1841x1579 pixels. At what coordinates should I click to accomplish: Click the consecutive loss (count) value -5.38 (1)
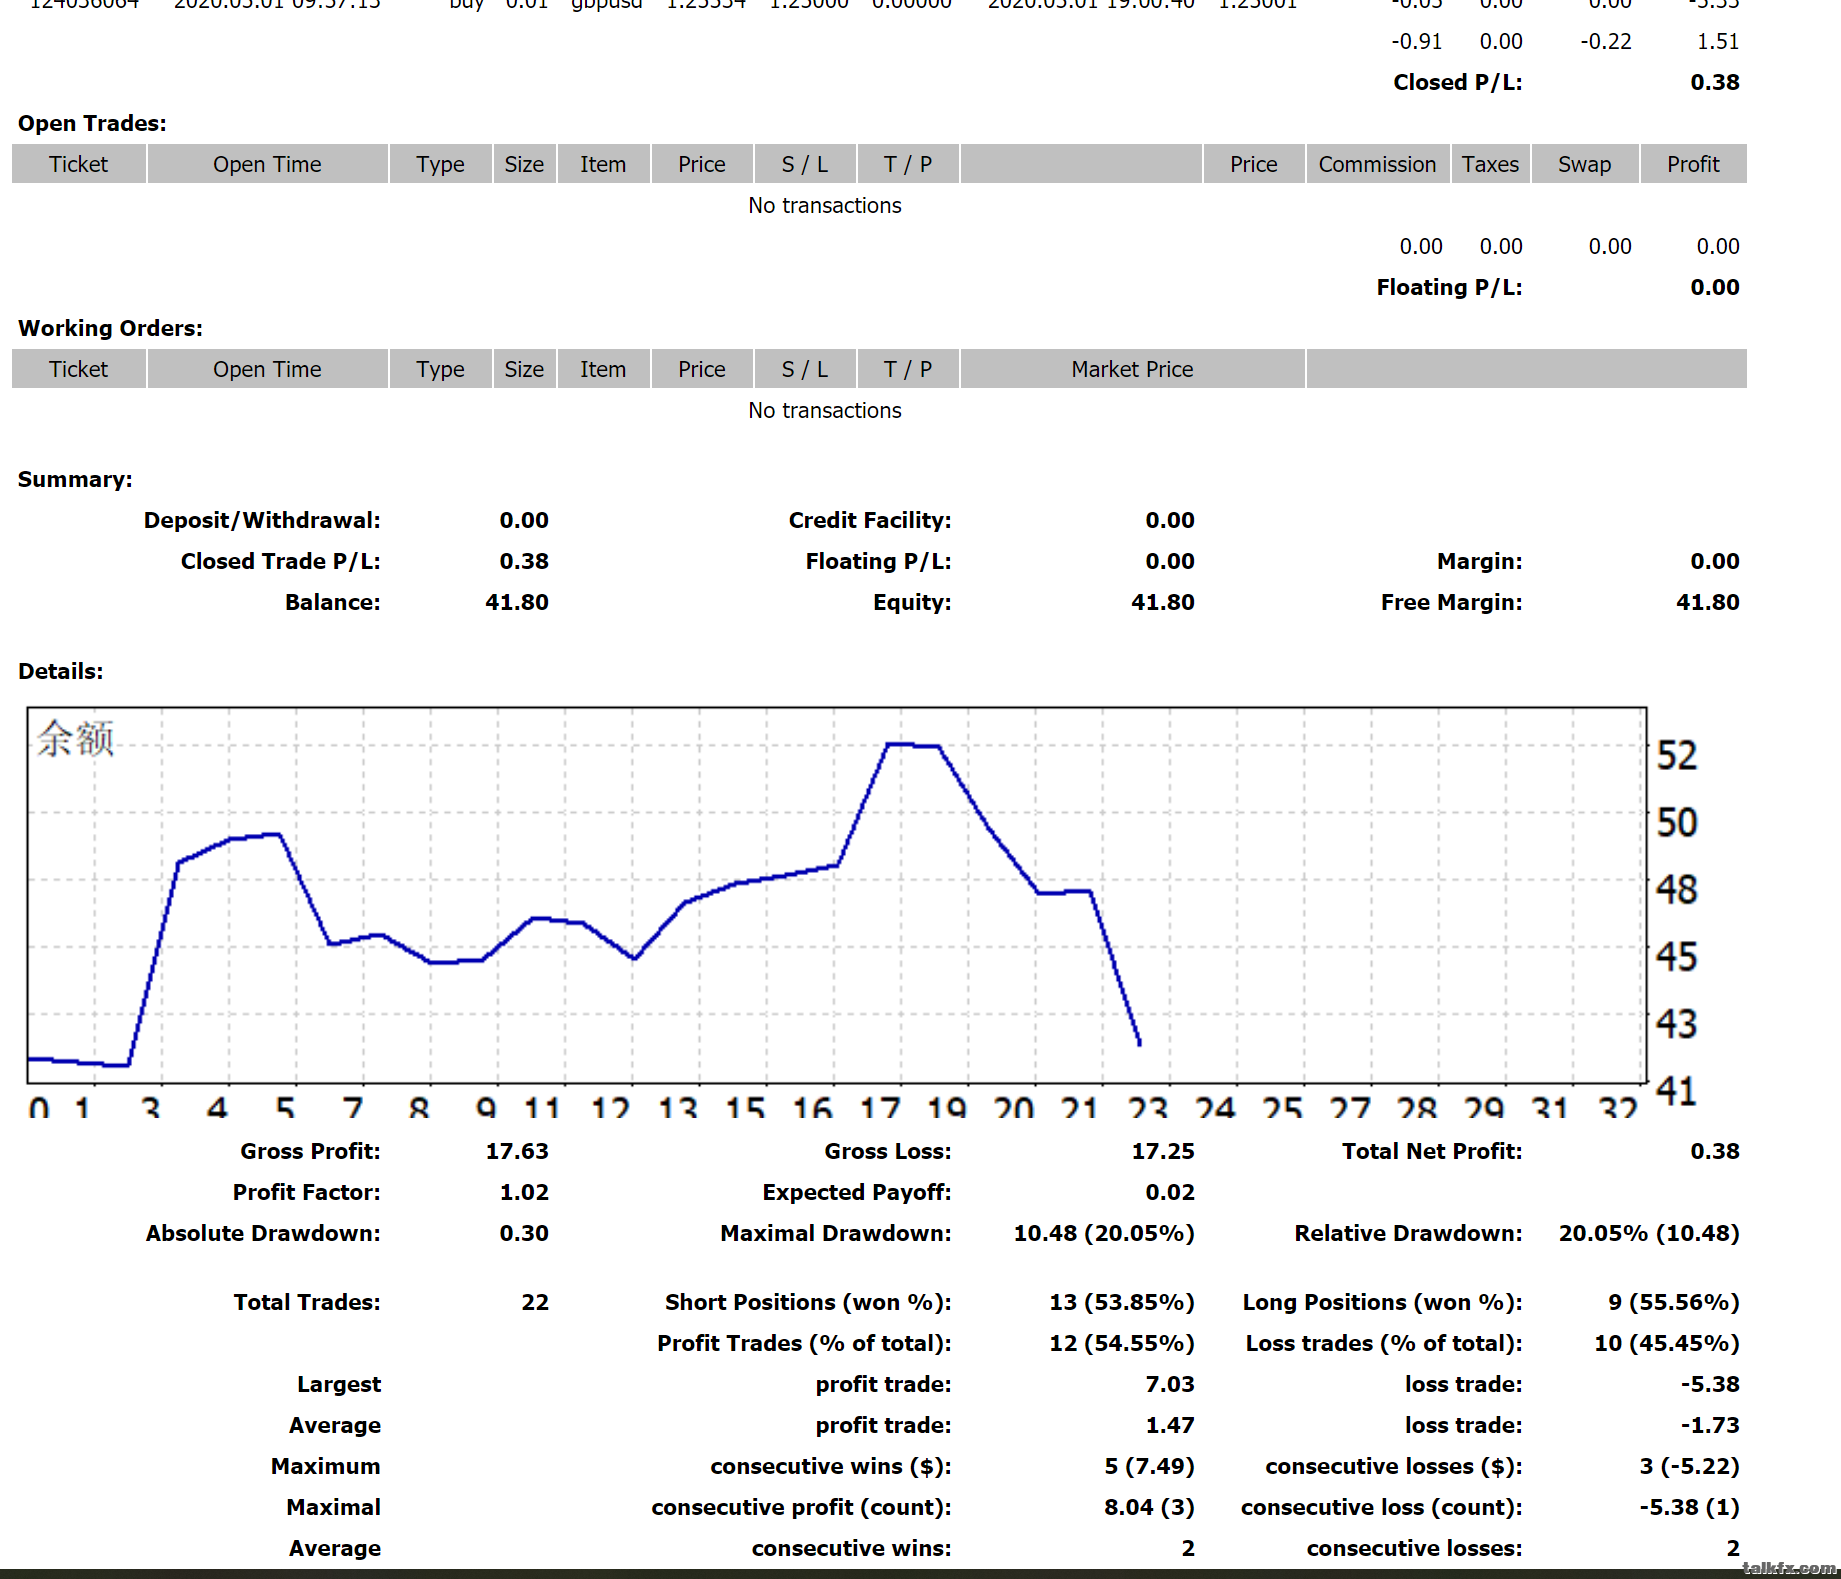click(x=1689, y=1507)
